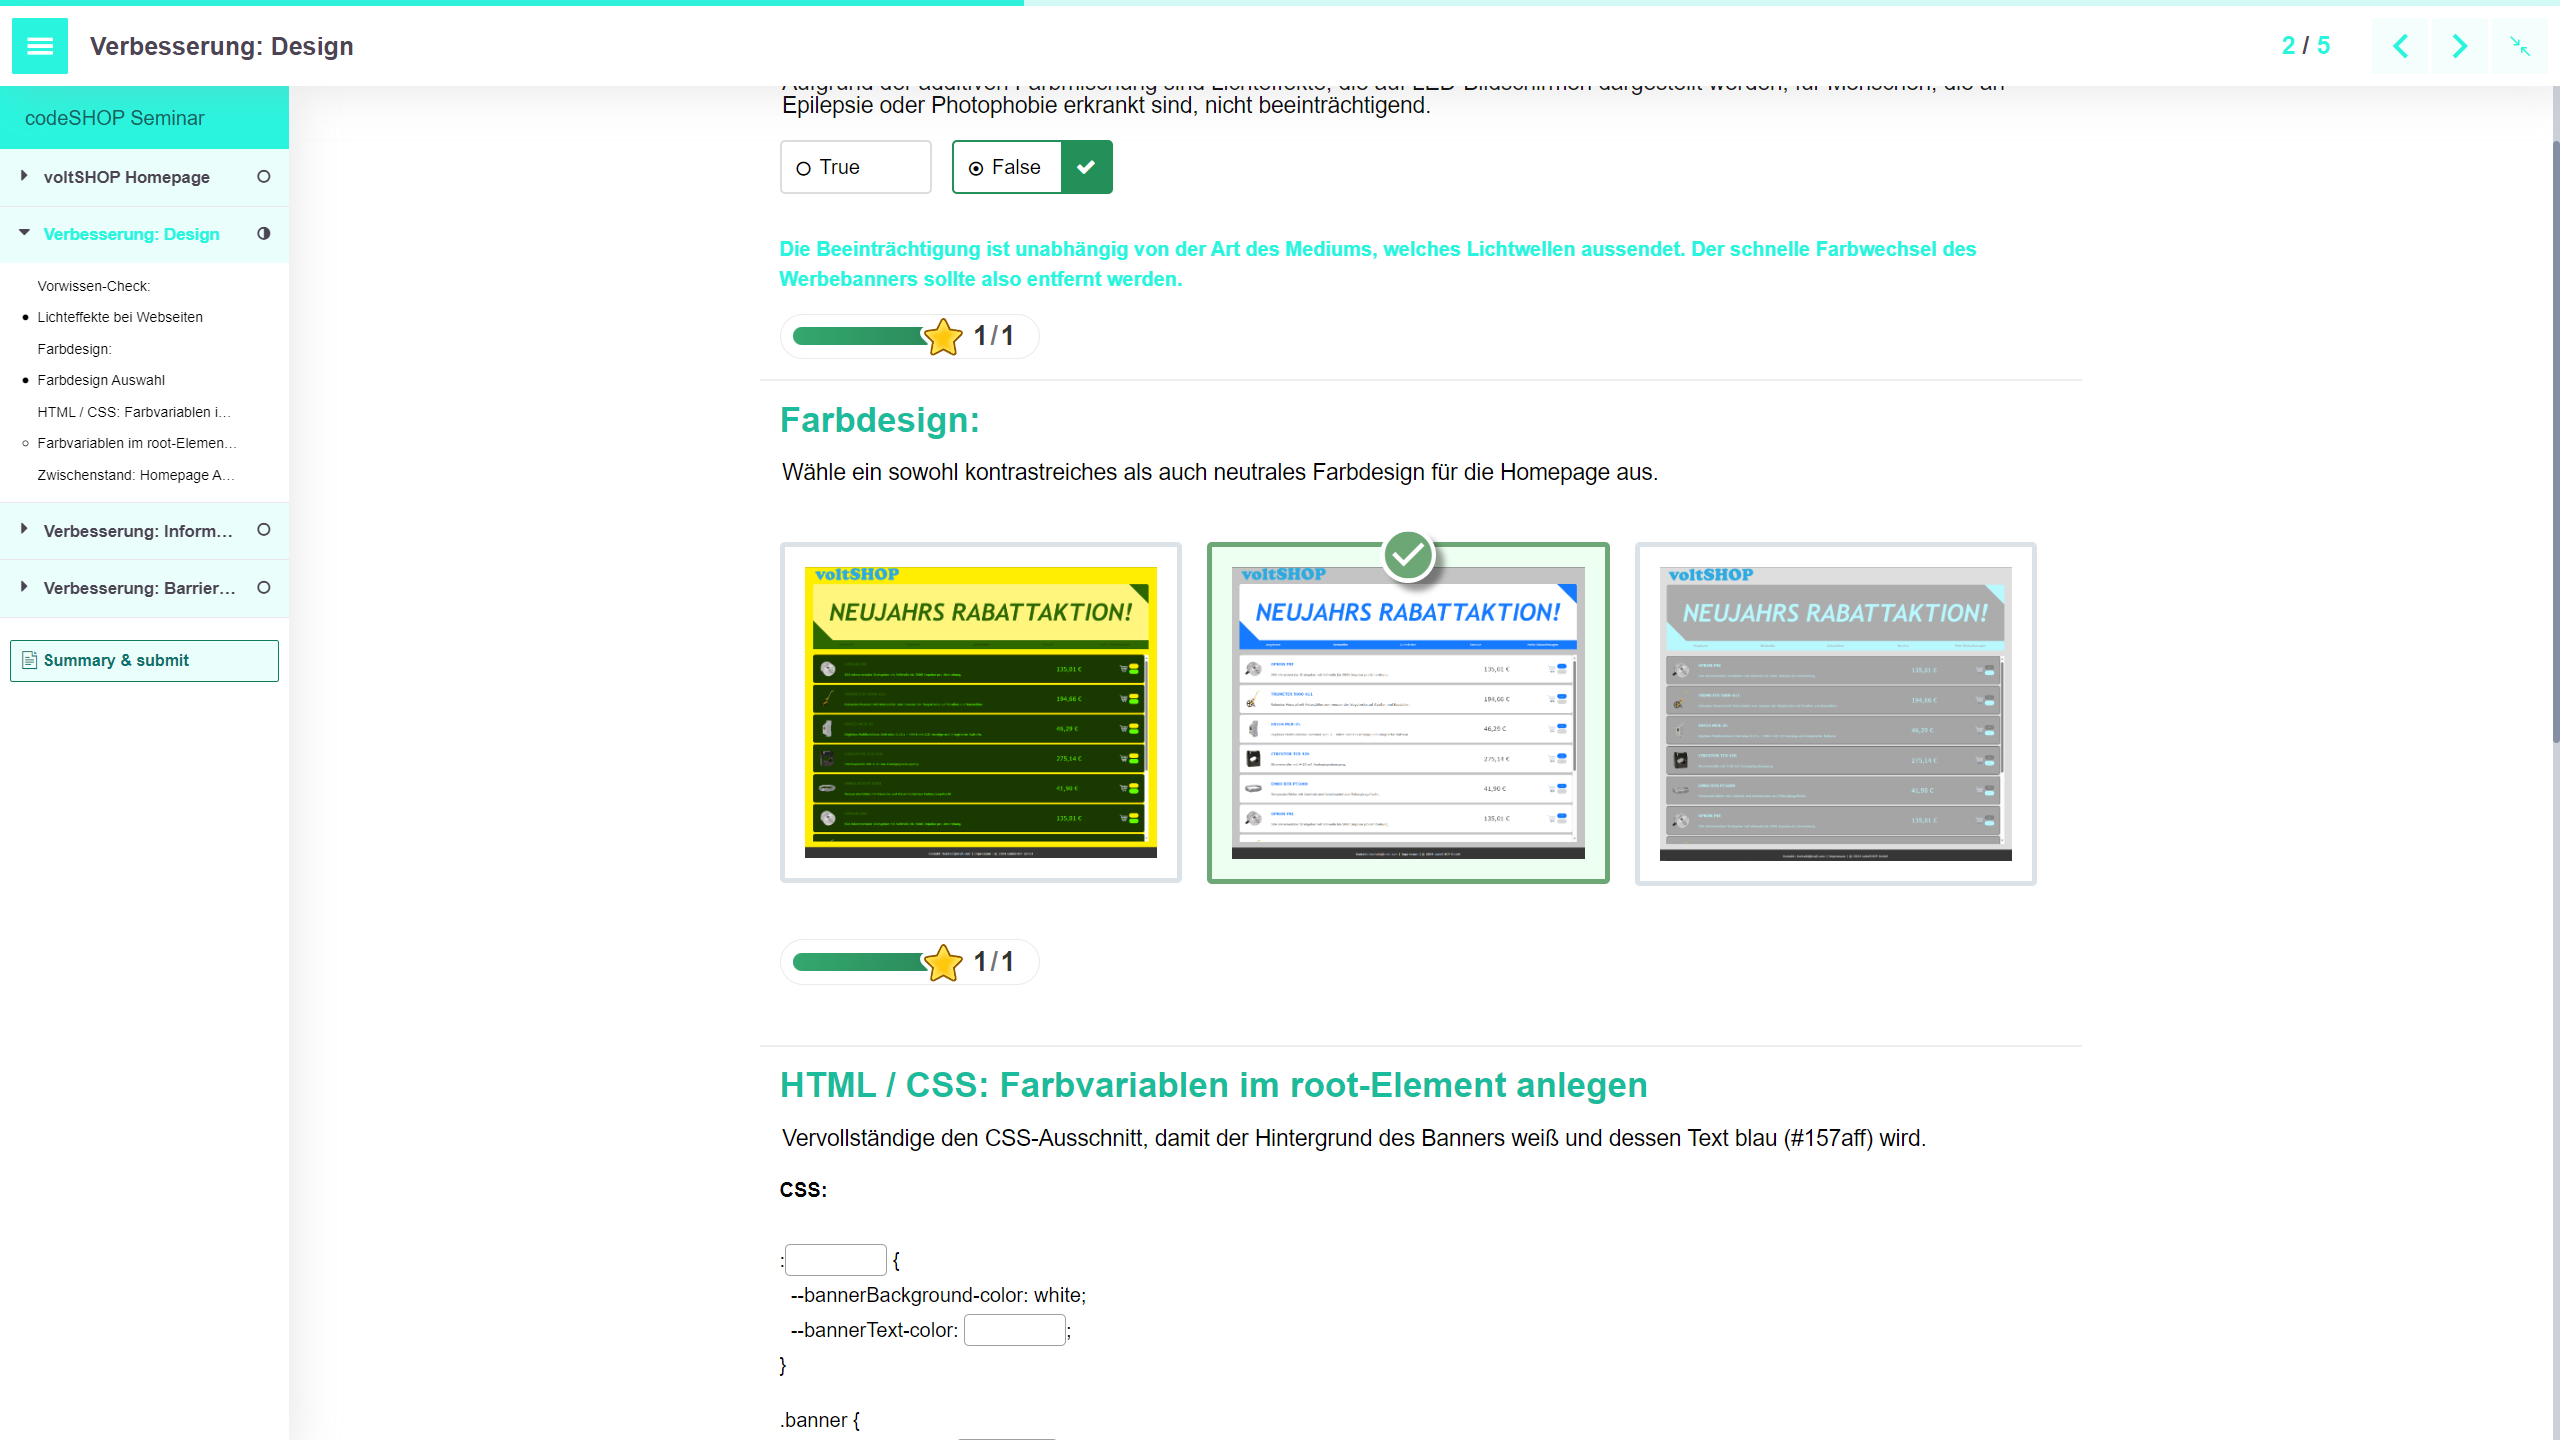
Task: Collapse the Verbesserung: Design section
Action: [x=24, y=233]
